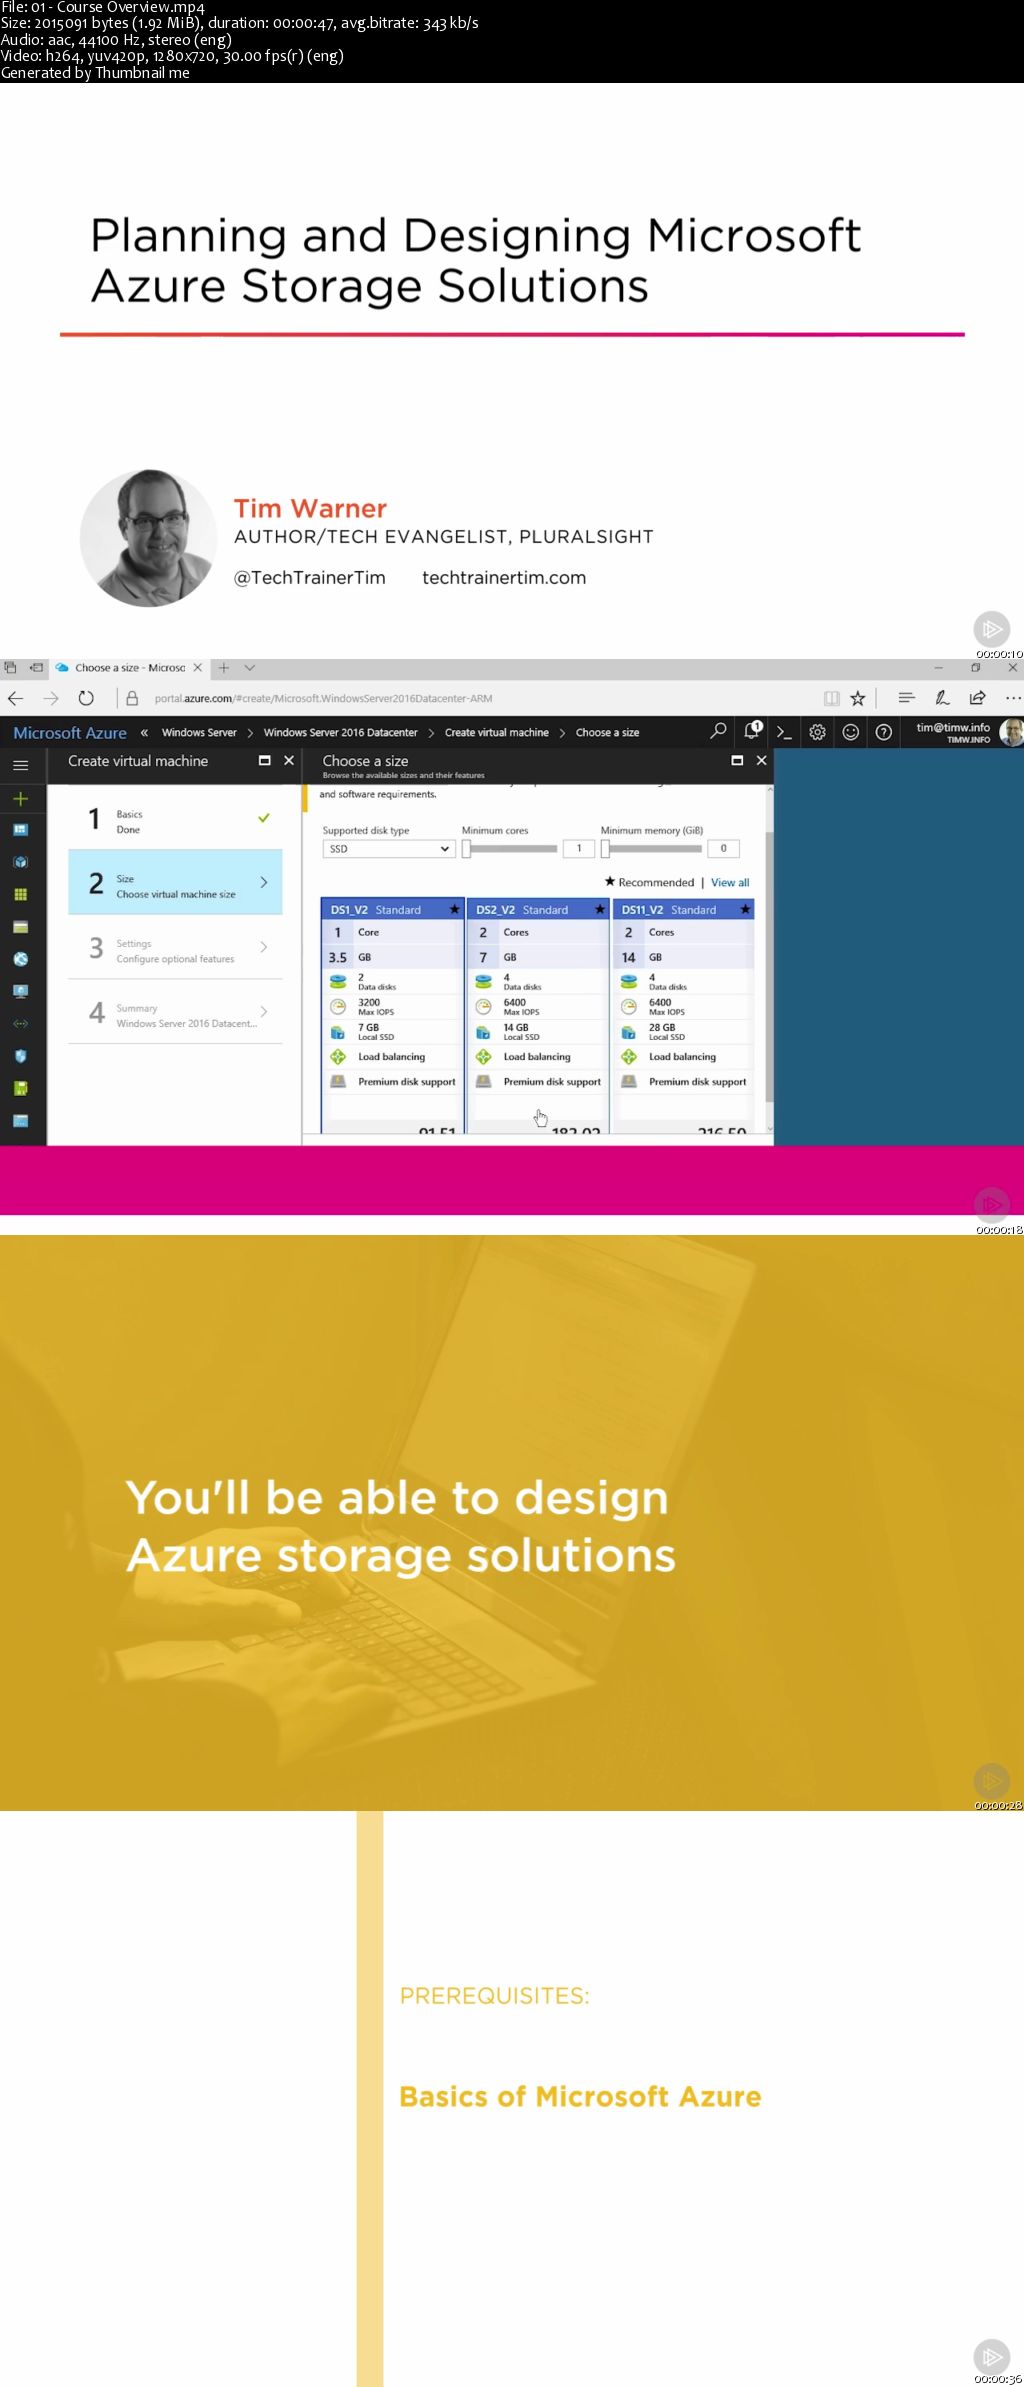Click the techtrainertim.com text

504,577
